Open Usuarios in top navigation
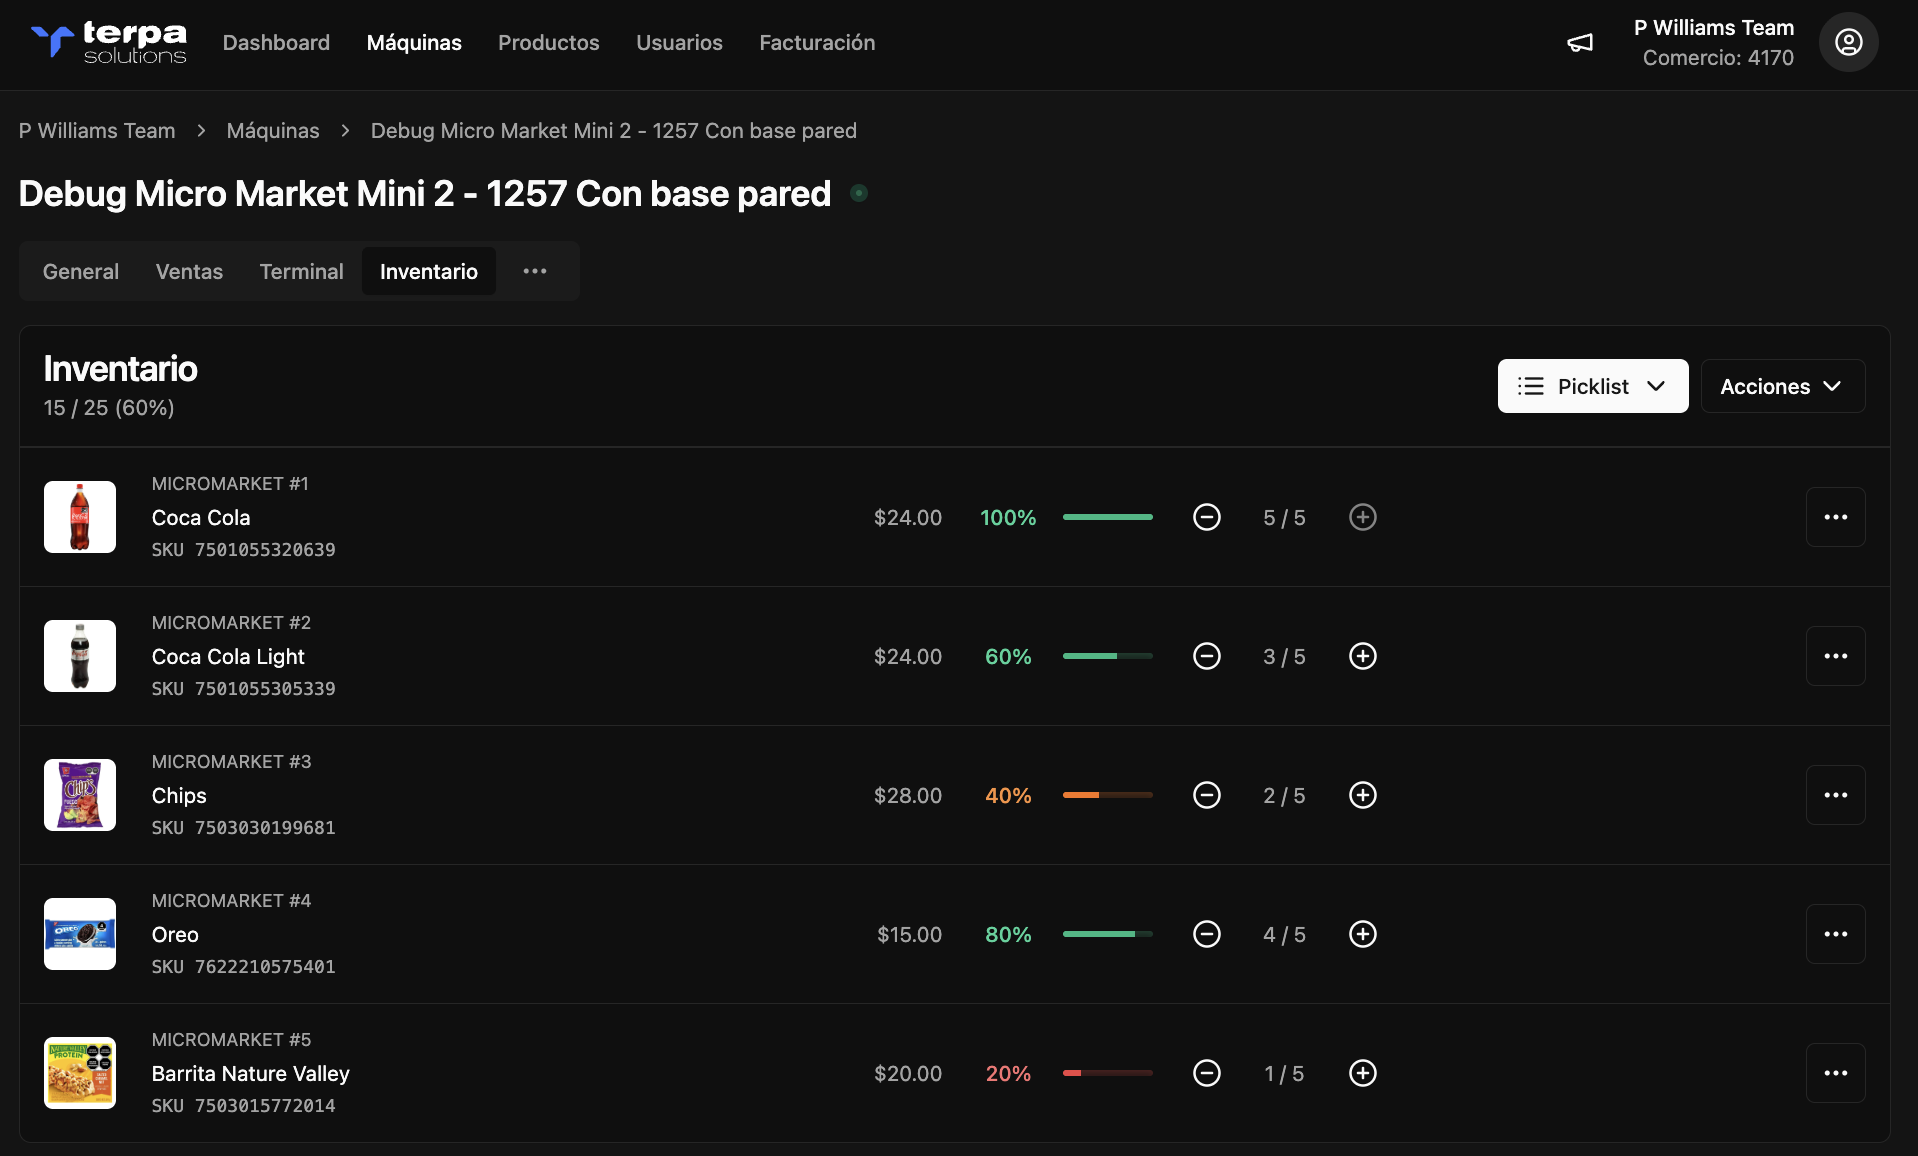This screenshot has height=1156, width=1918. click(679, 43)
